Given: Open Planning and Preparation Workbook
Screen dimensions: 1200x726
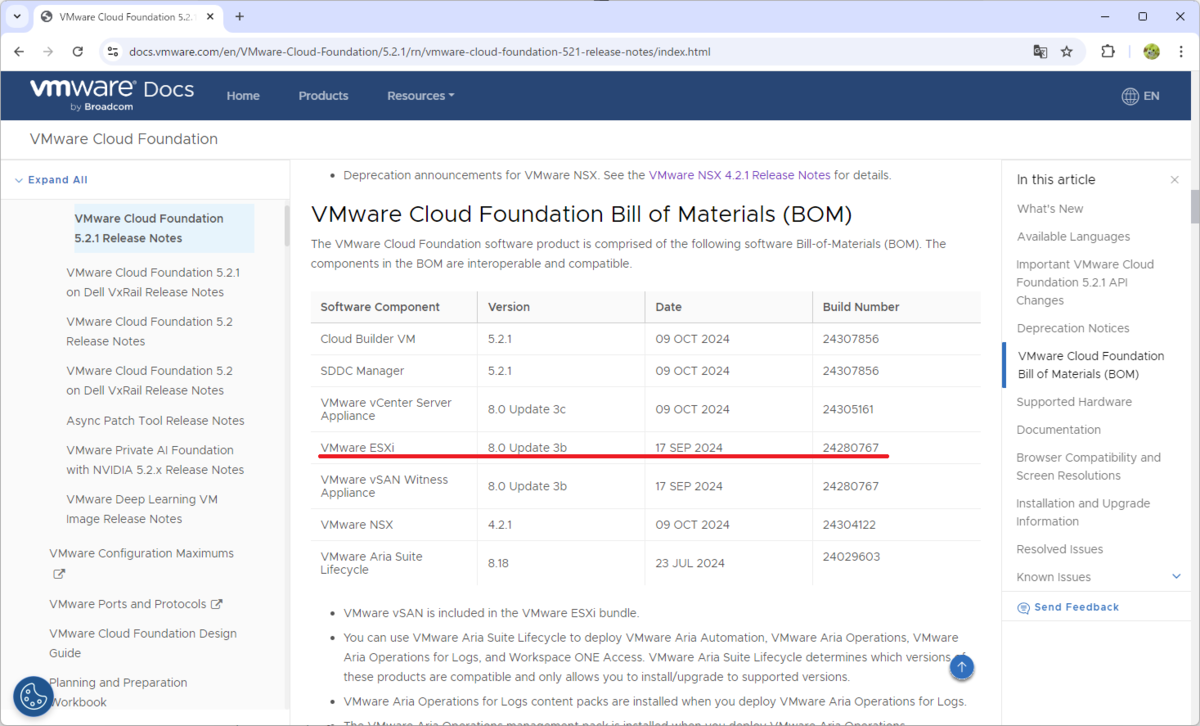Looking at the screenshot, I should pyautogui.click(x=118, y=692).
